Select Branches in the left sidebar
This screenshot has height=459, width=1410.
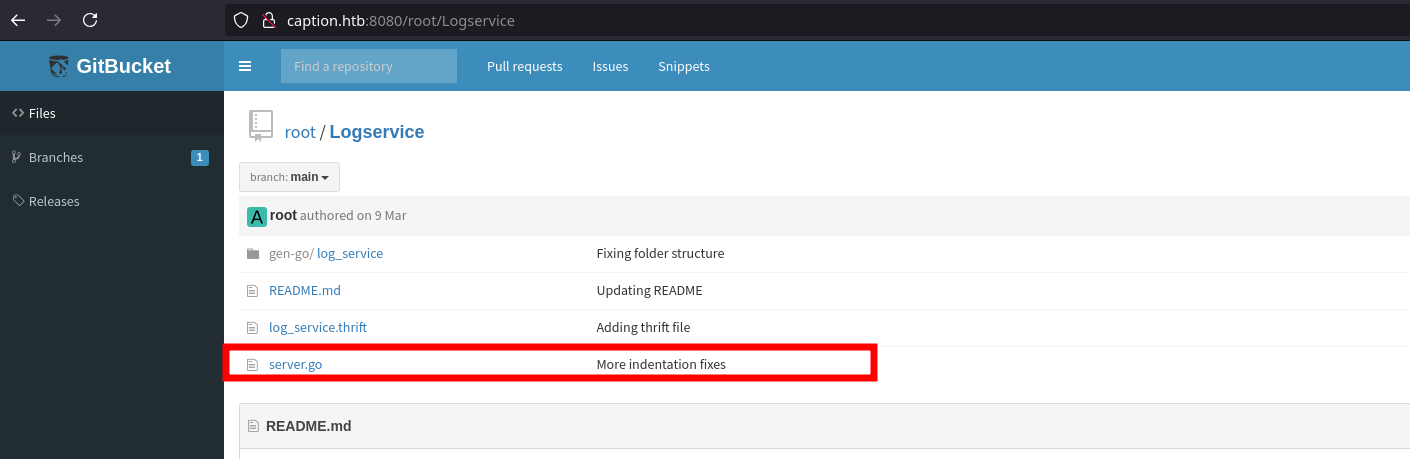(56, 157)
